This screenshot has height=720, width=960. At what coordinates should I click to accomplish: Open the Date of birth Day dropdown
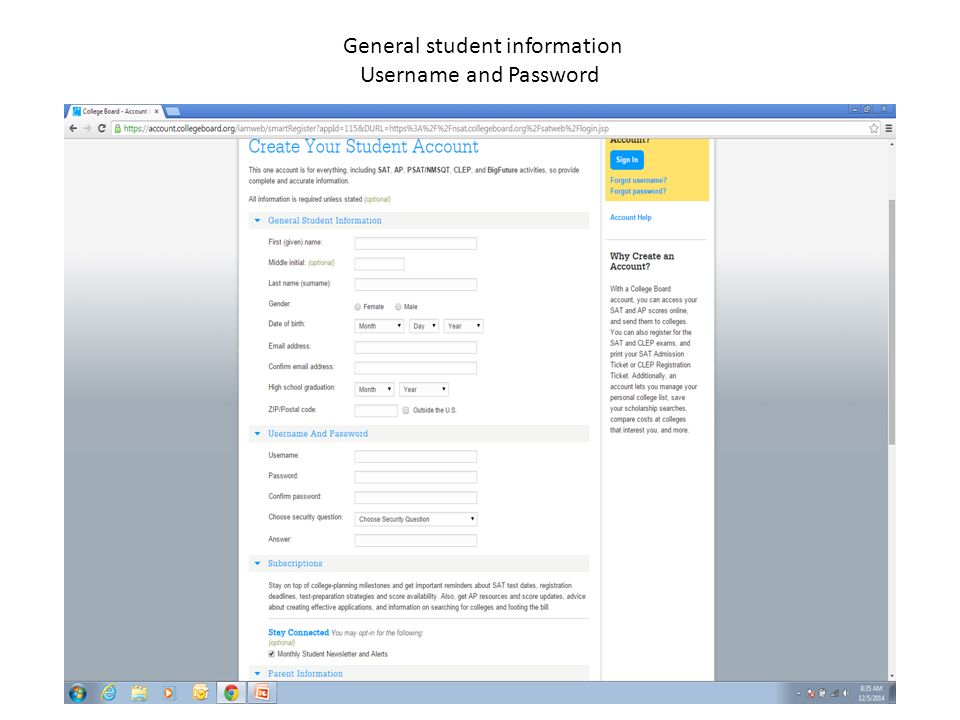(424, 326)
